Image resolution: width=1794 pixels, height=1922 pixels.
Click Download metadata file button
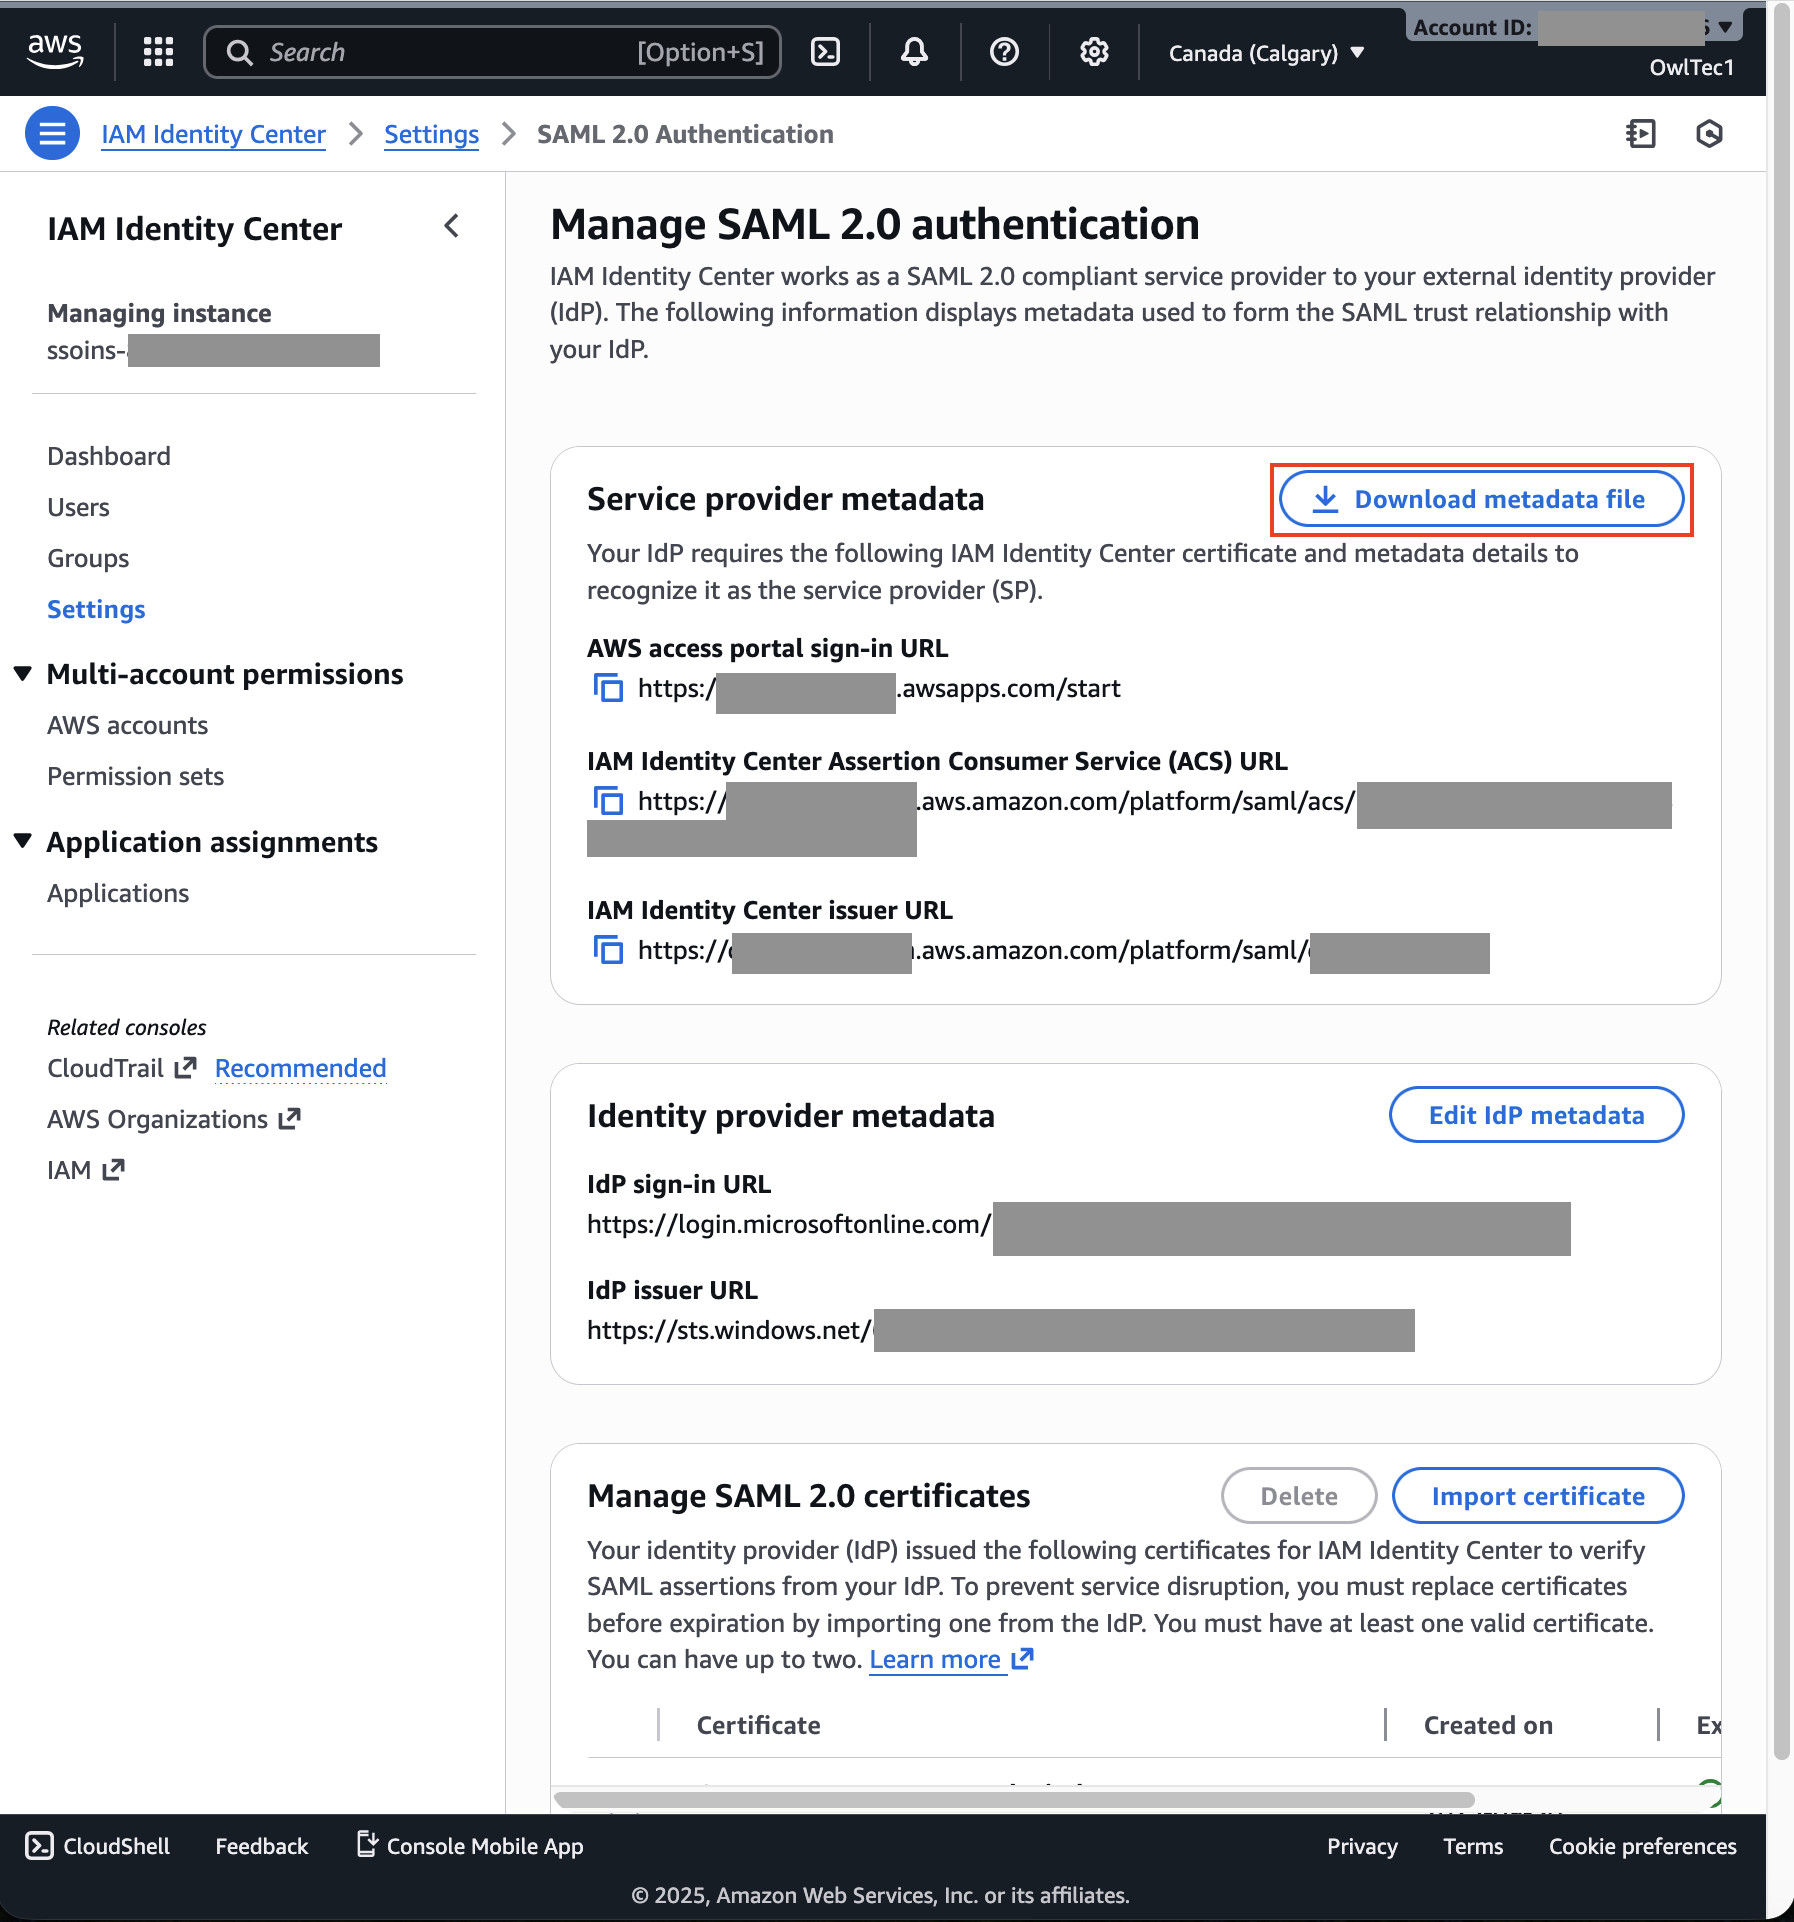click(x=1482, y=499)
